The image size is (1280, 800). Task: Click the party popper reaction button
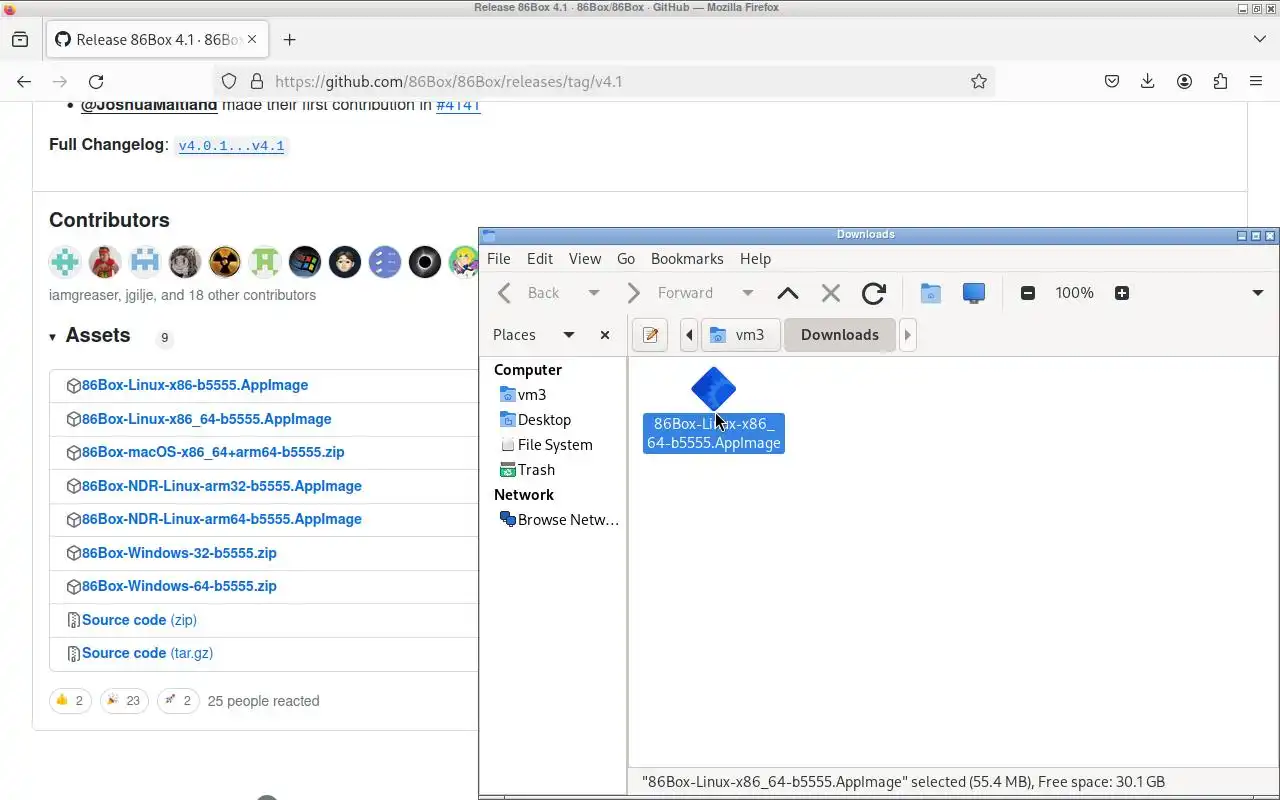124,701
